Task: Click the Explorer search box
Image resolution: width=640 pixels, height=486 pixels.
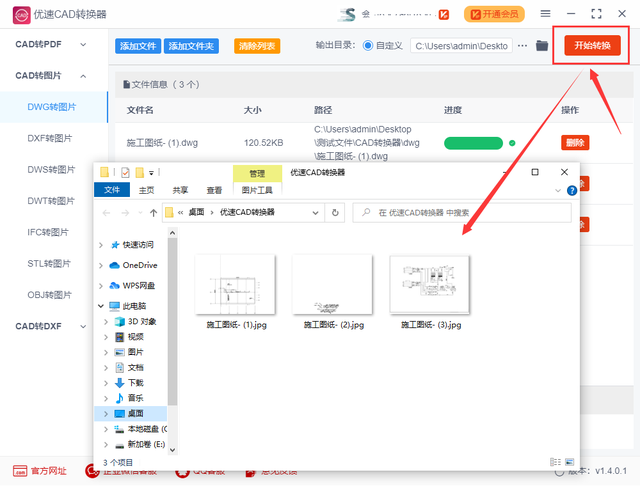Action: pos(462,213)
